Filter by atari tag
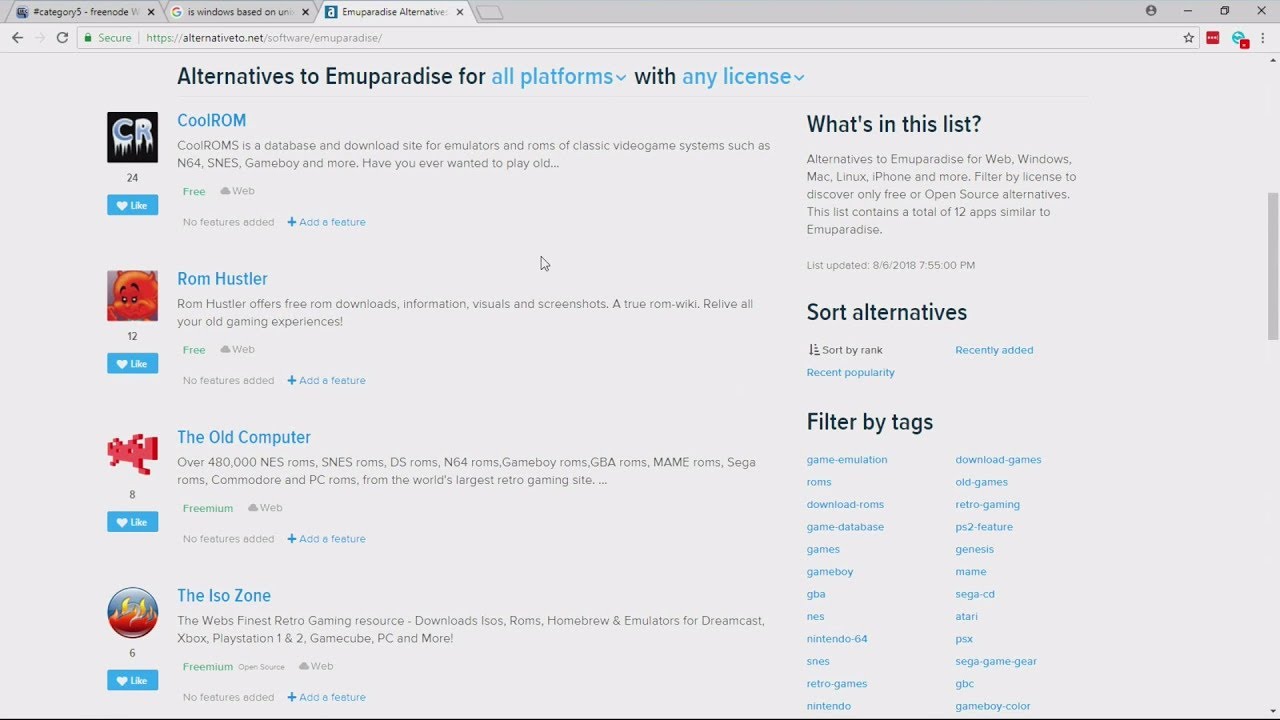The width and height of the screenshot is (1280, 720). 966,616
